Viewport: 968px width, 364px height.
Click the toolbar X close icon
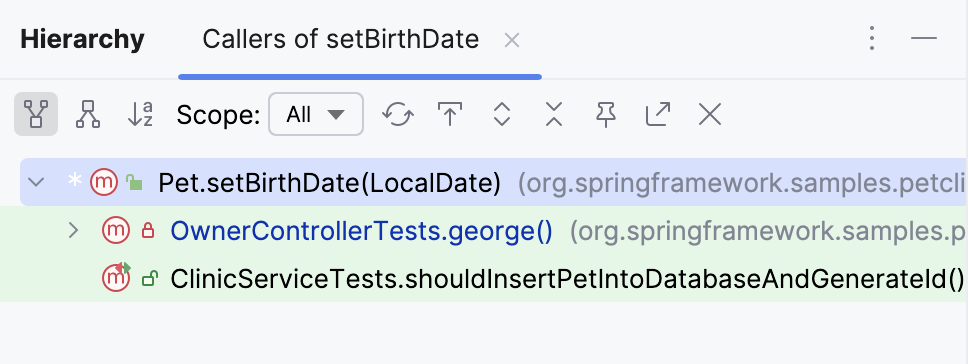pos(710,114)
